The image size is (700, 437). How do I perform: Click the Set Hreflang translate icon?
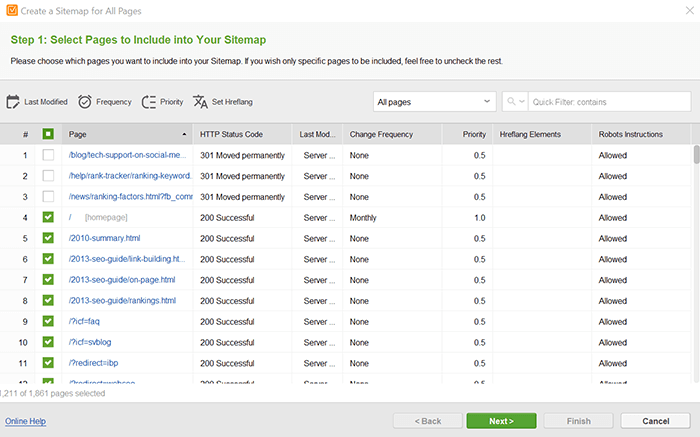pyautogui.click(x=200, y=102)
